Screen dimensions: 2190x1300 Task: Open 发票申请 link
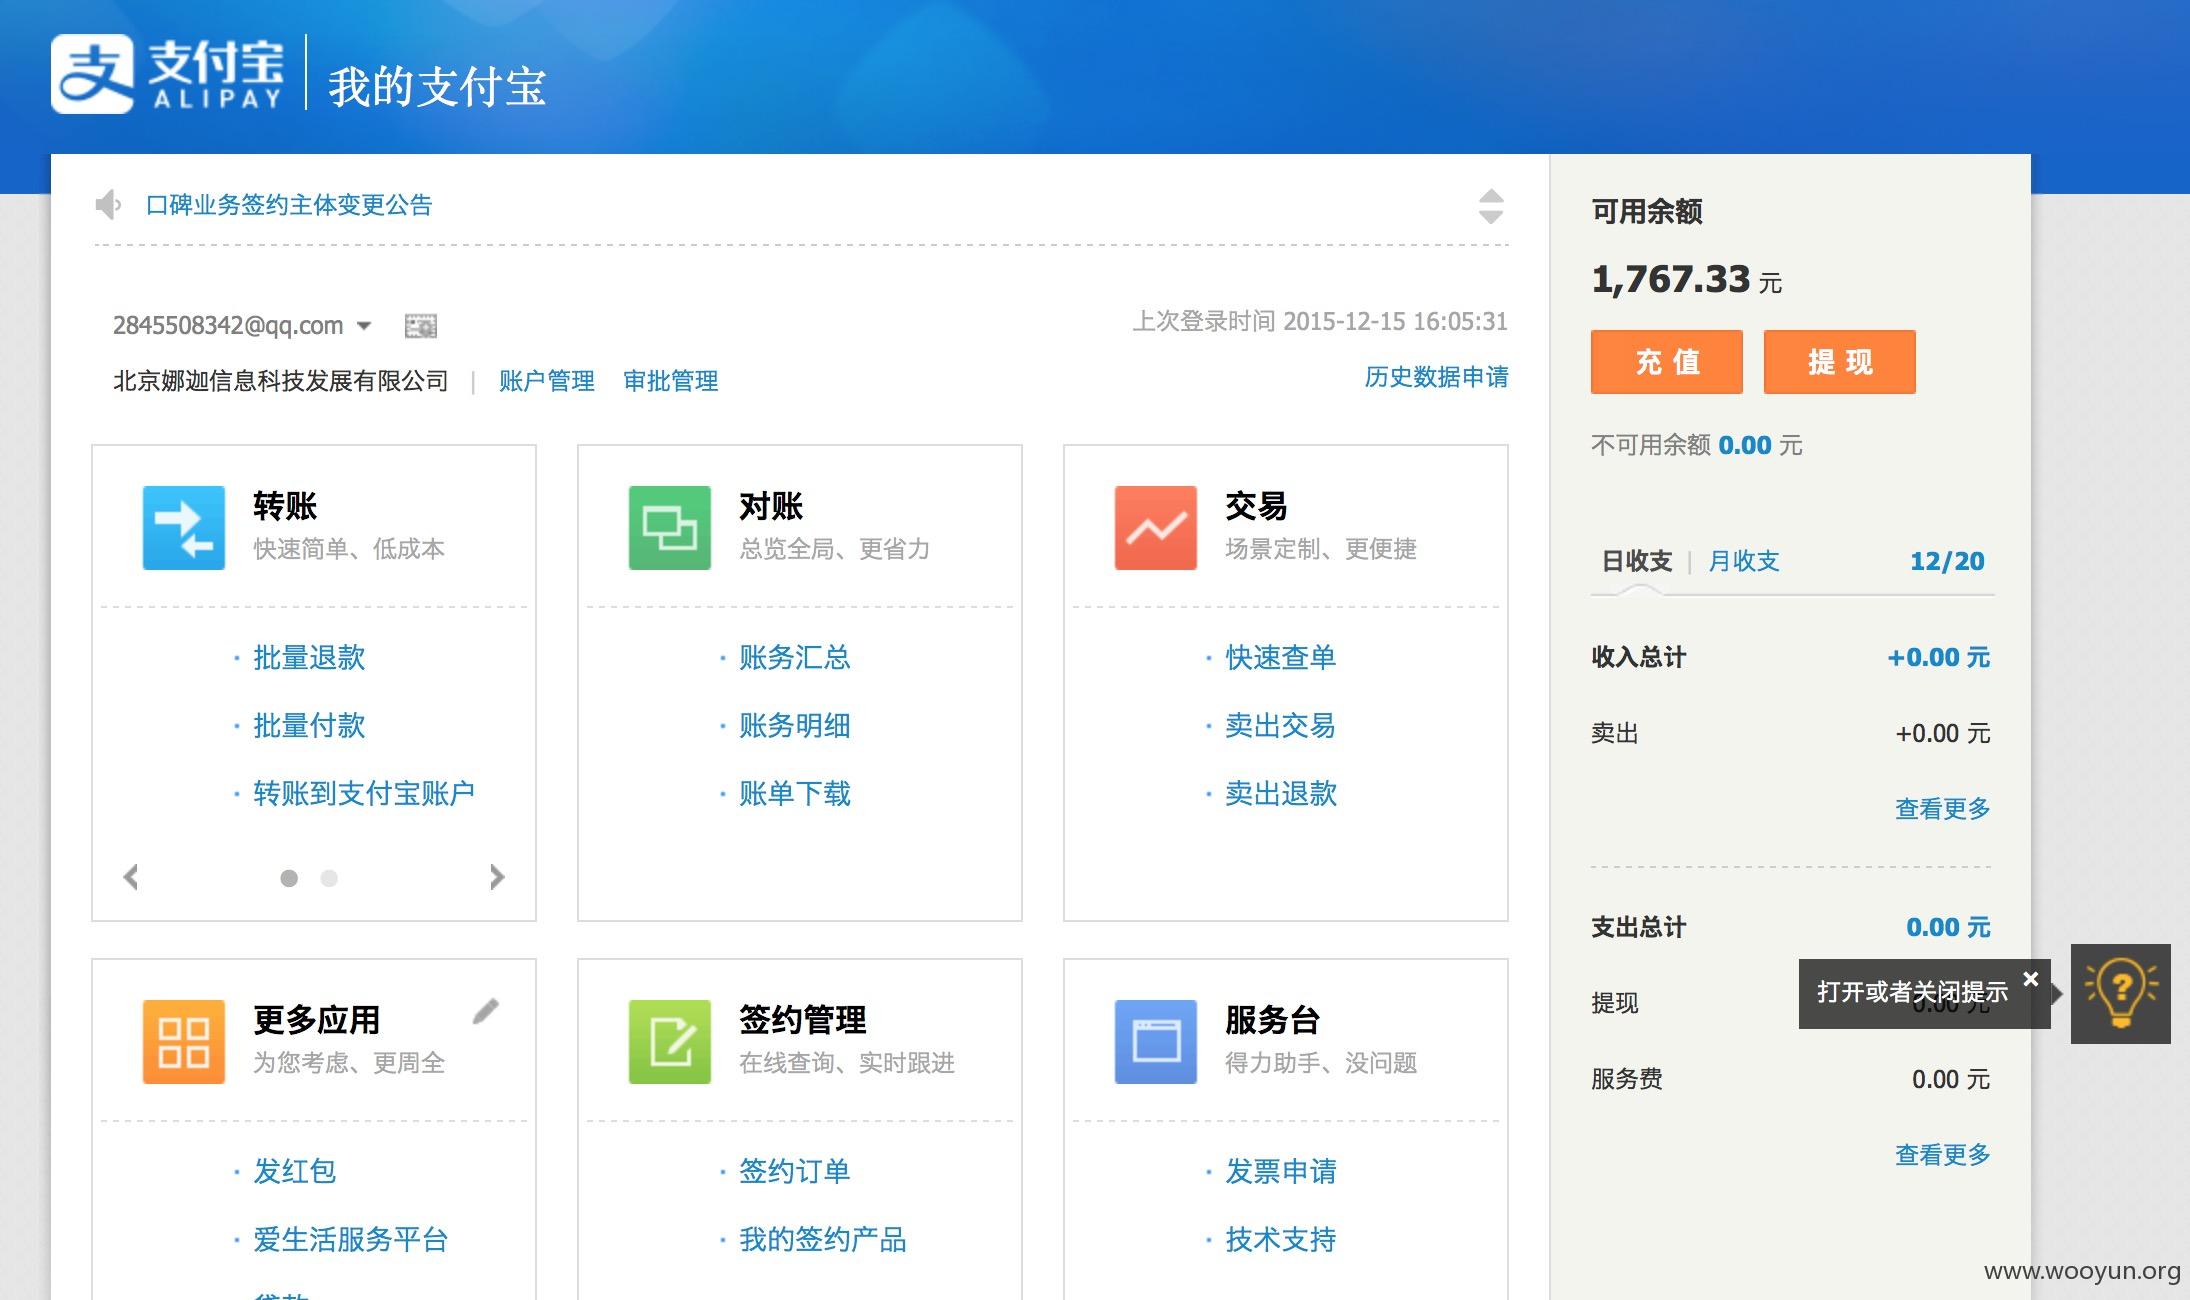tap(1281, 1171)
